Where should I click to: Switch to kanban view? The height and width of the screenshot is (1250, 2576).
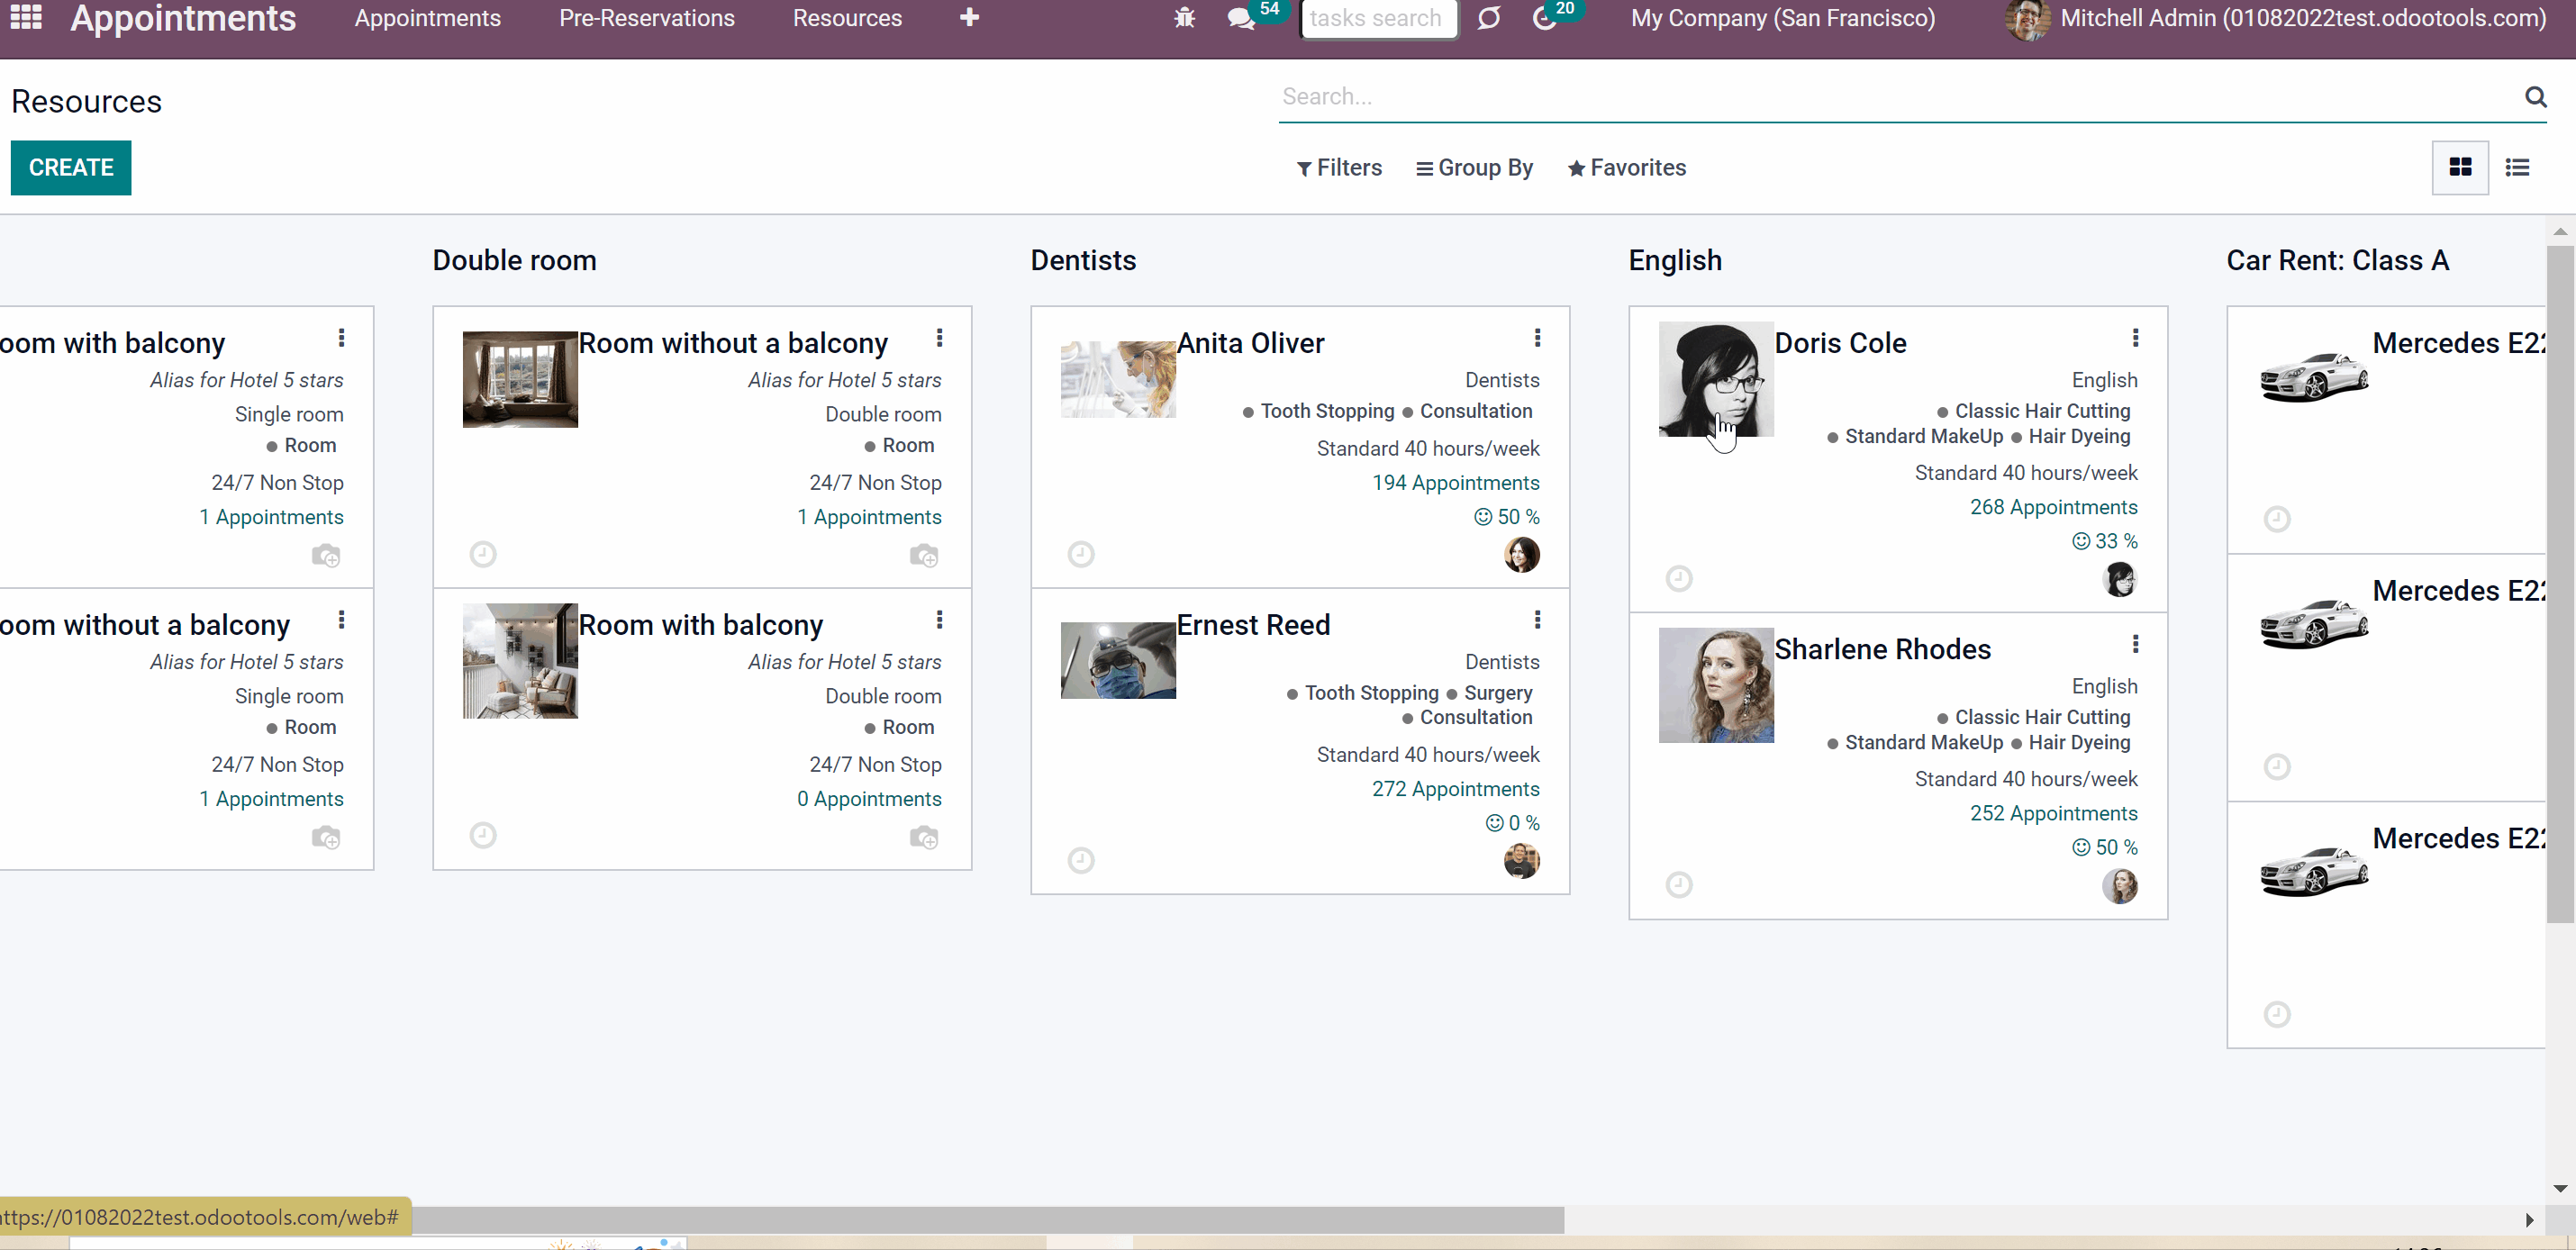tap(2460, 167)
